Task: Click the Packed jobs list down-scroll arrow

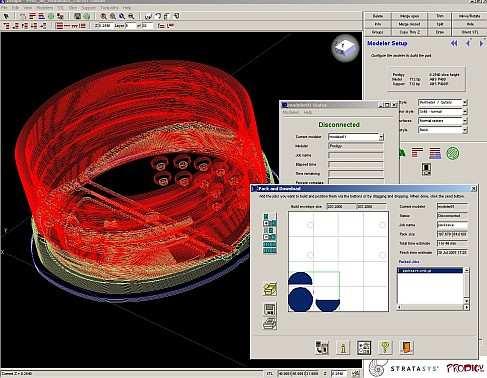Action: tap(466, 301)
